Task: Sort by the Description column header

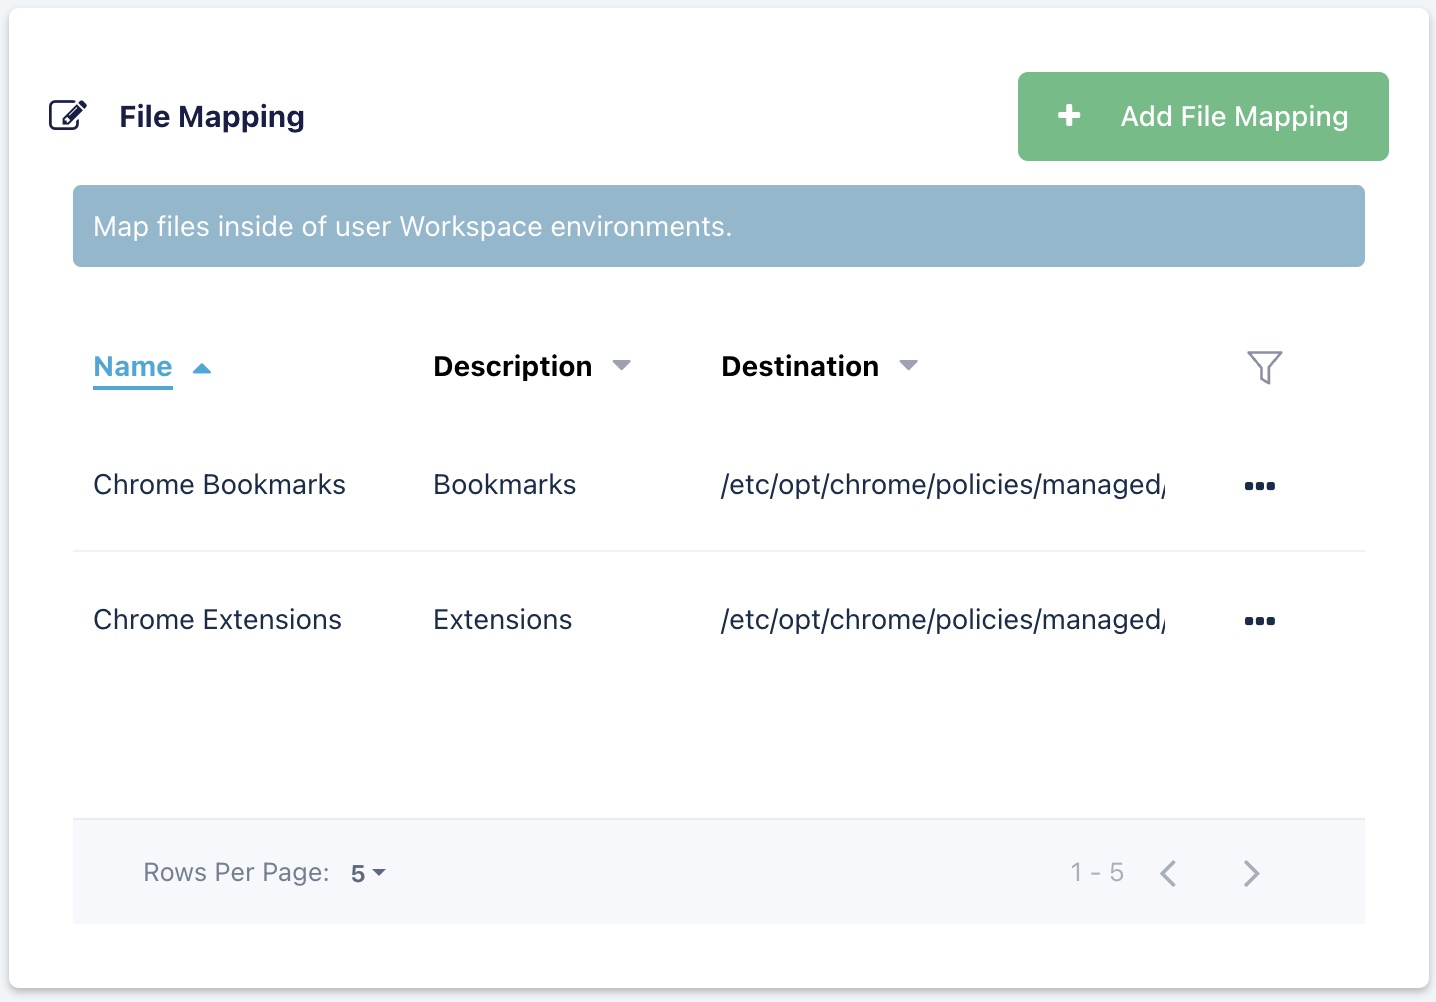Action: (512, 367)
